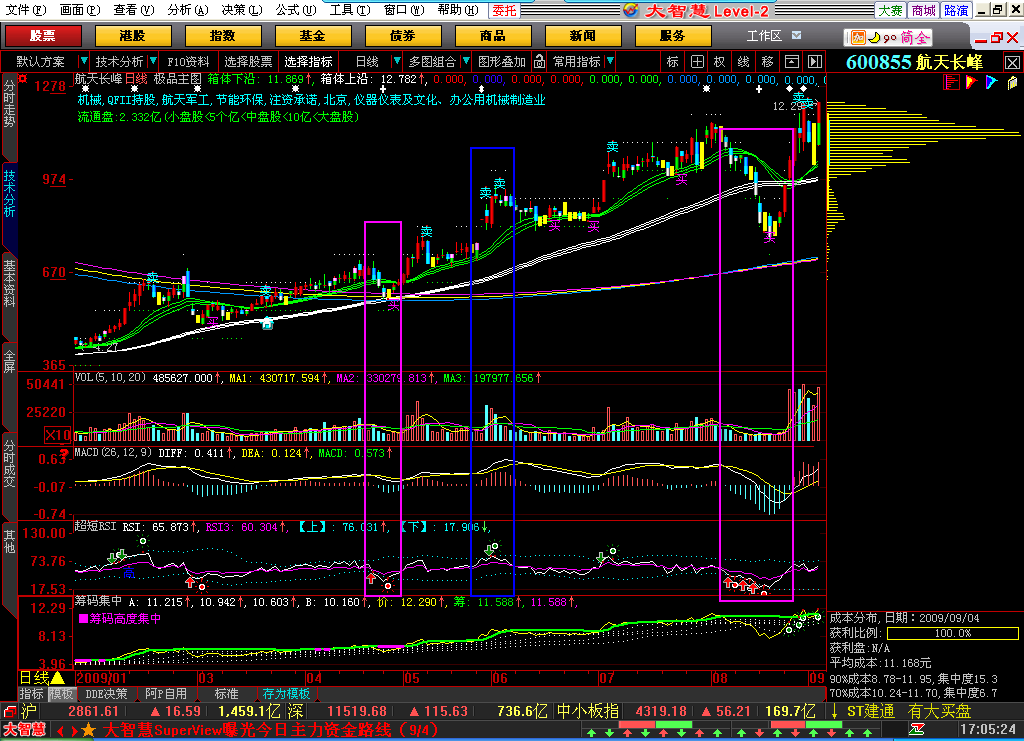Toggle the pink 简 simple mode
The width and height of the screenshot is (1024, 741).
(907, 38)
